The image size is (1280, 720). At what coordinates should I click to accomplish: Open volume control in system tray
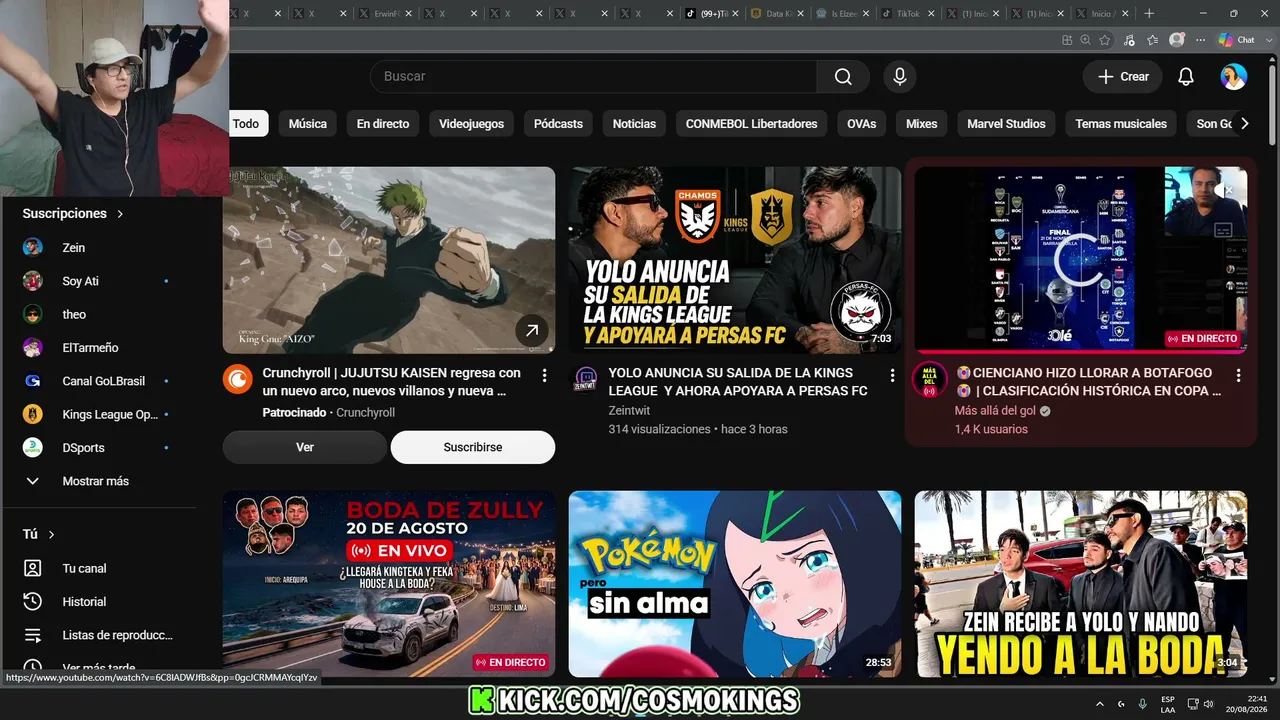click(x=1209, y=704)
